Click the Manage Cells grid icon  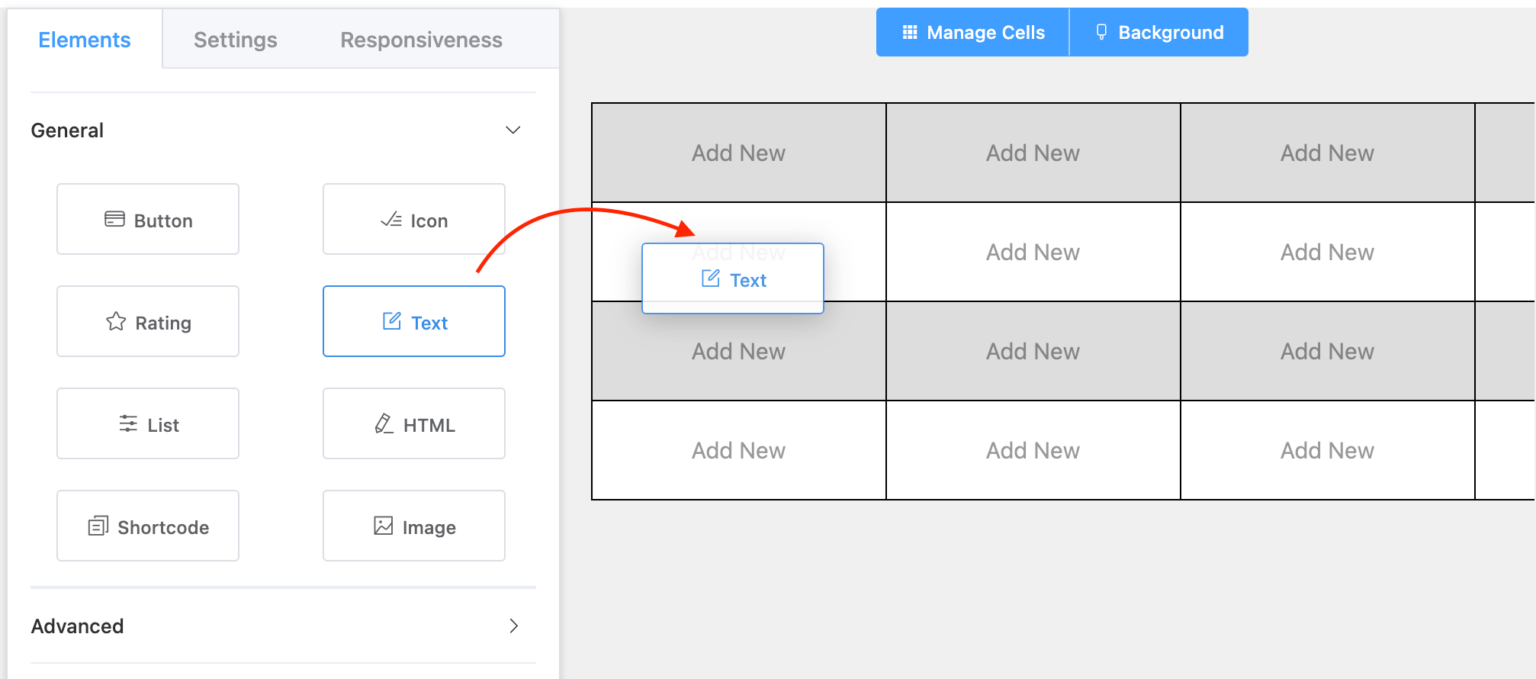[910, 31]
